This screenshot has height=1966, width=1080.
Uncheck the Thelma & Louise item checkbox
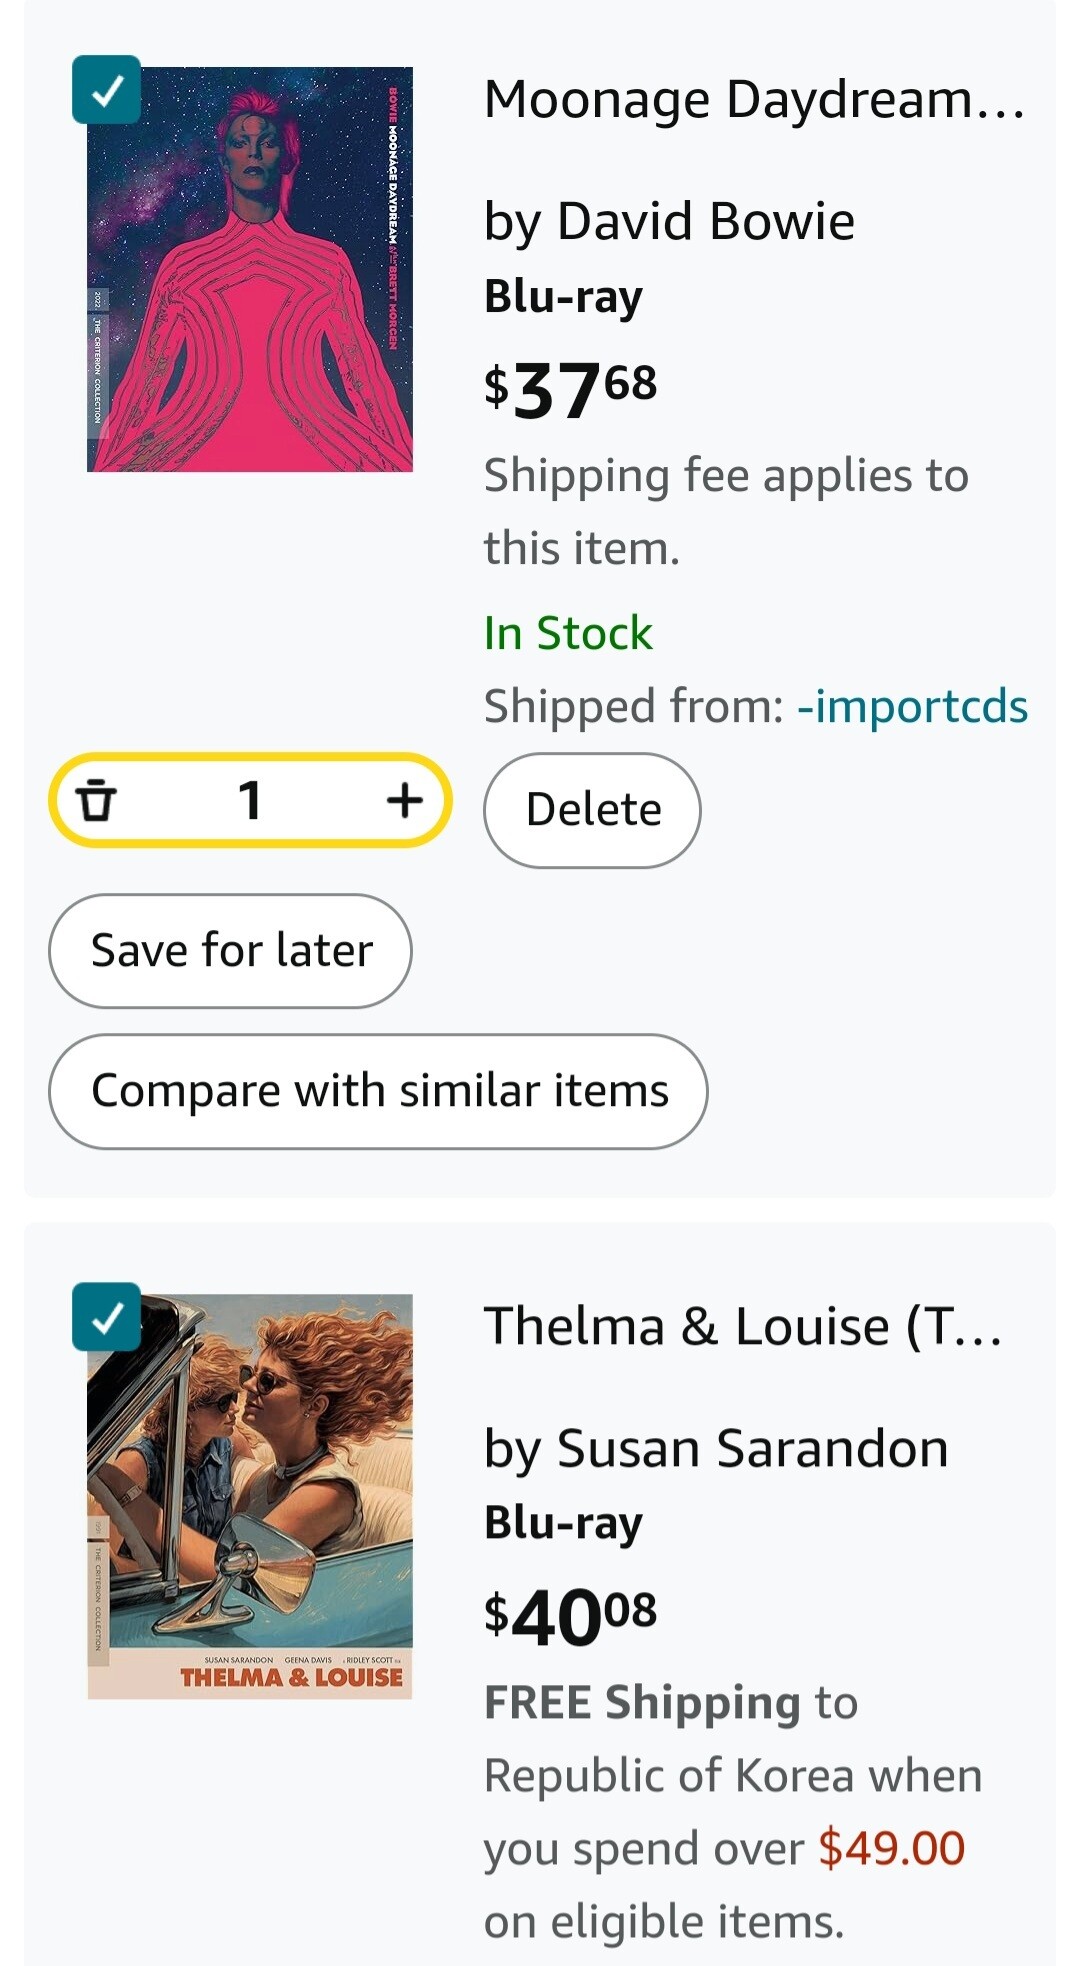coord(106,1317)
